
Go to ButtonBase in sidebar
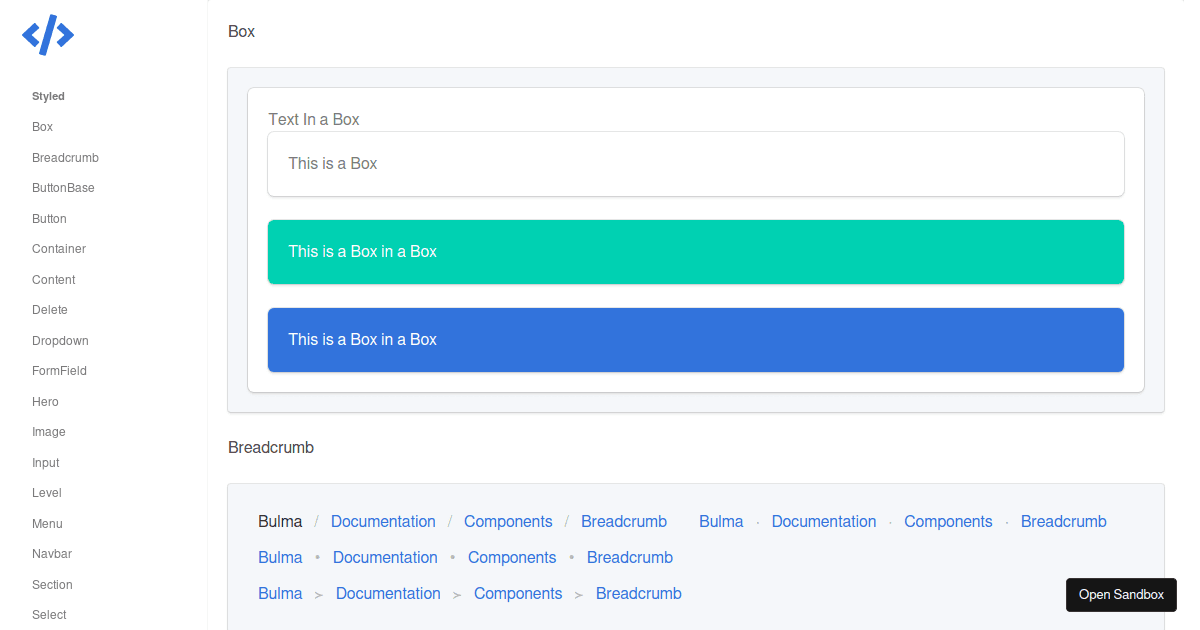click(63, 188)
